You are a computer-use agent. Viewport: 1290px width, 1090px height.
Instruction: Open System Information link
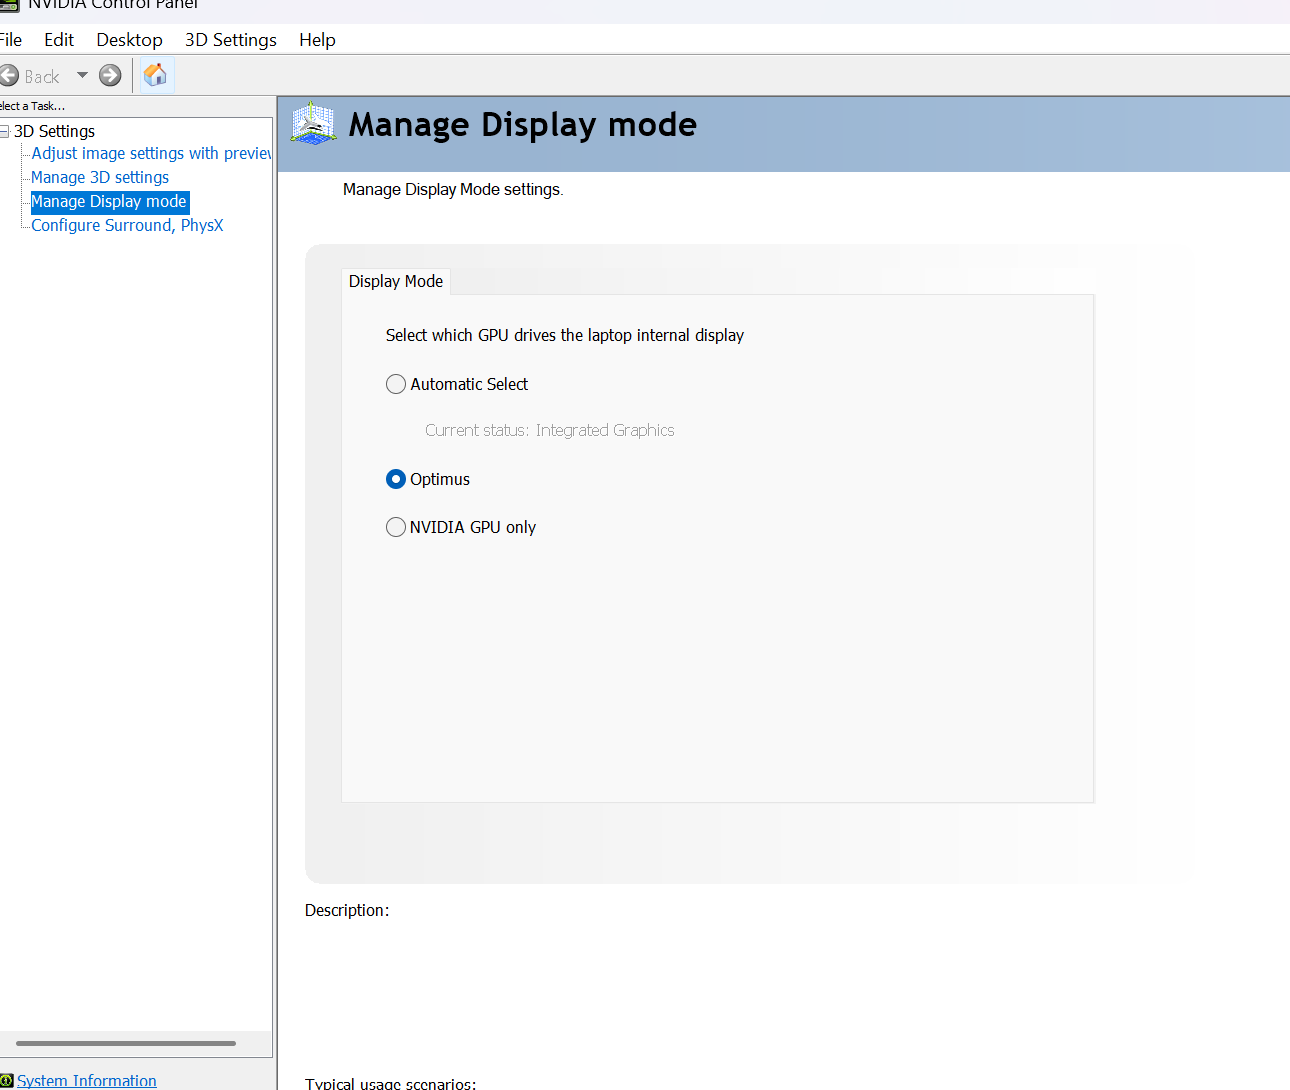[x=87, y=1081]
